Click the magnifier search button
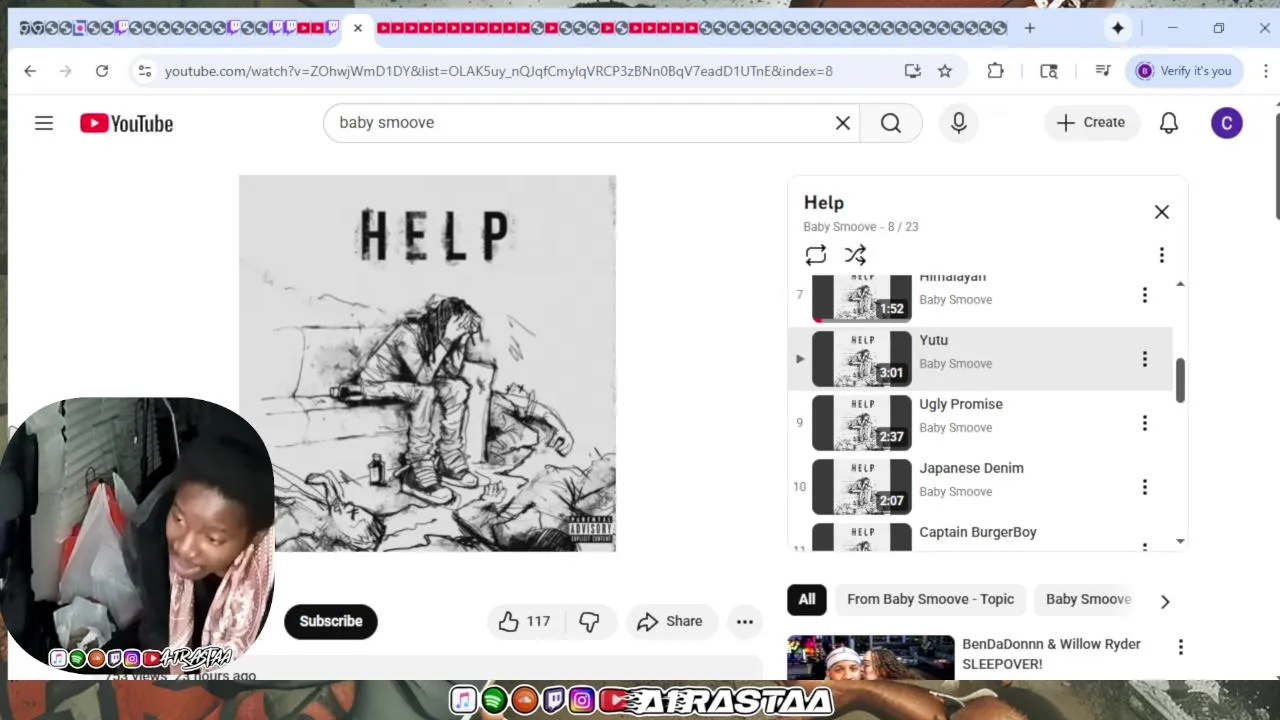Image resolution: width=1280 pixels, height=720 pixels. pos(891,122)
